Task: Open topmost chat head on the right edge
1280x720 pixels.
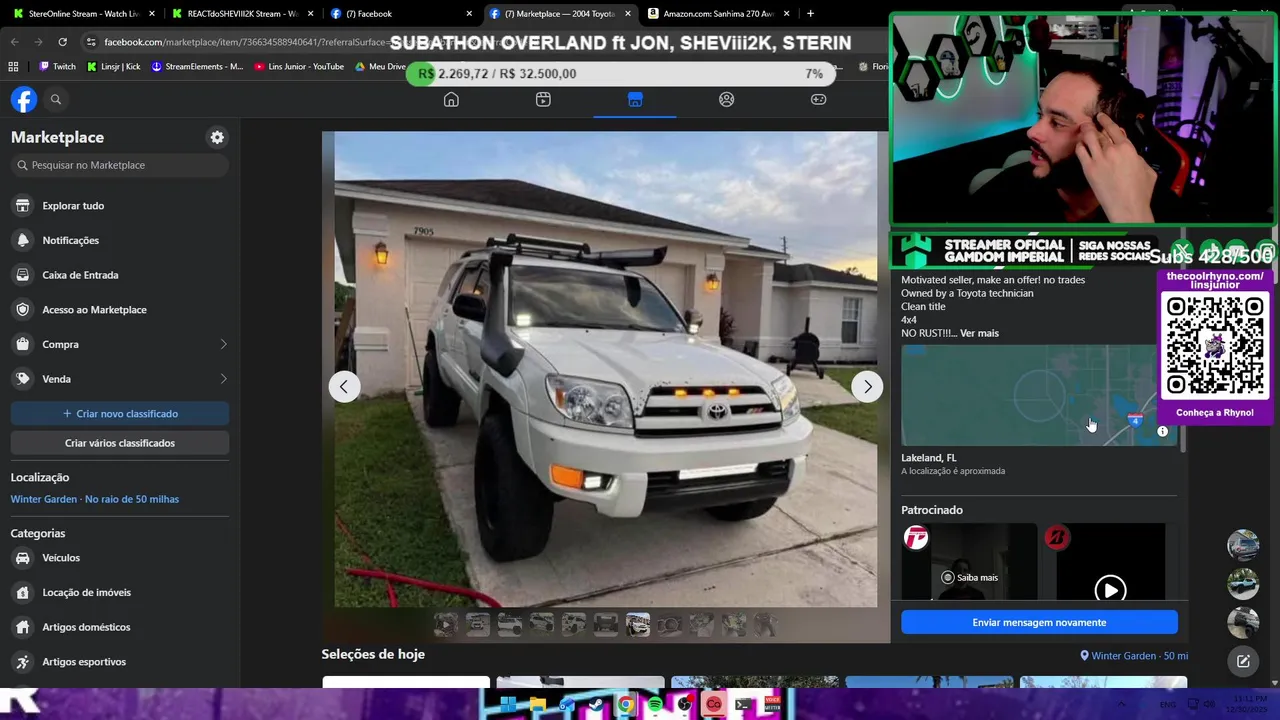Action: 1243,545
